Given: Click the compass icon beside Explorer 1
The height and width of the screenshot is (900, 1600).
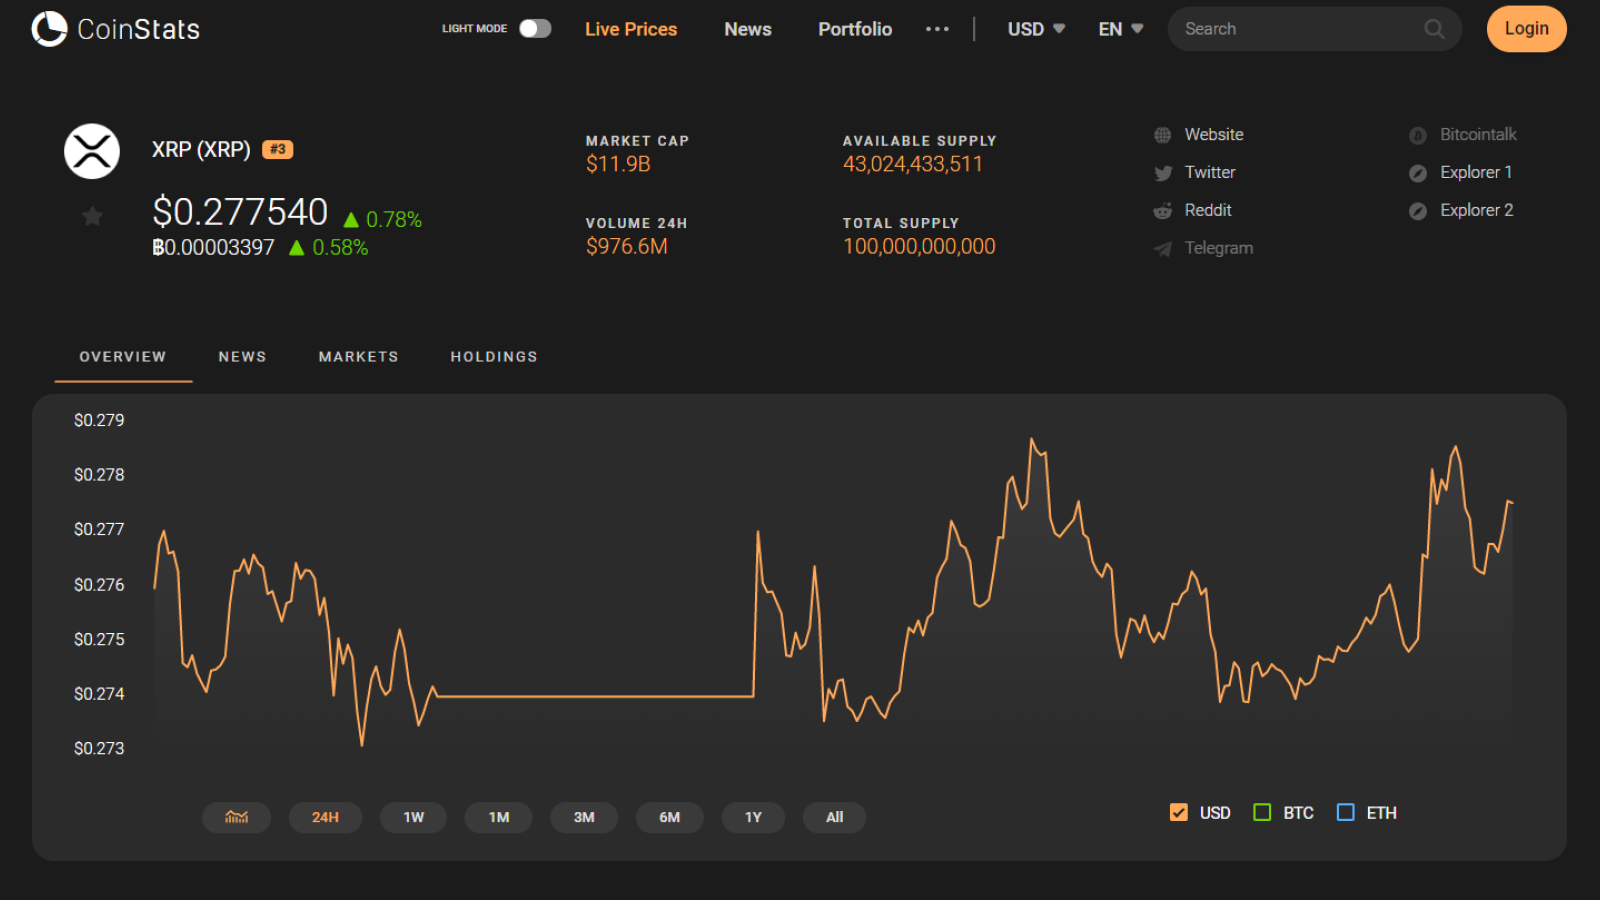Looking at the screenshot, I should click(x=1417, y=173).
